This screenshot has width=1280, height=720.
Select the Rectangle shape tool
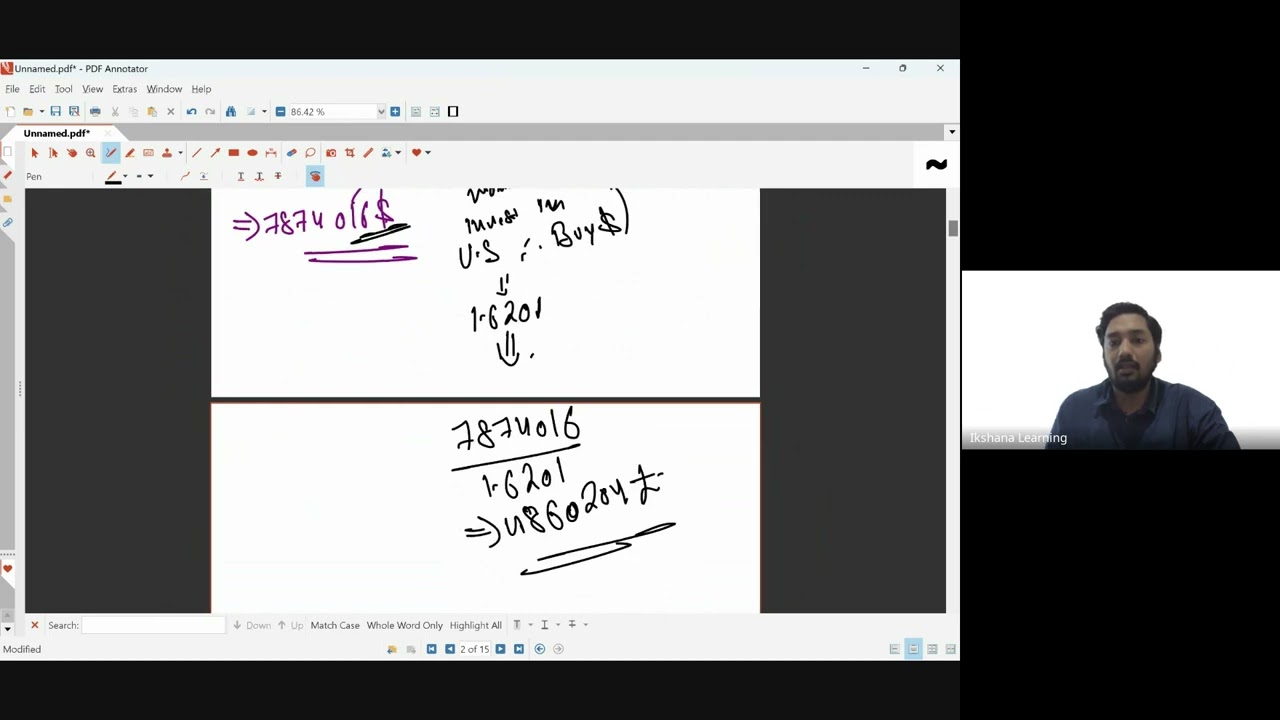233,152
